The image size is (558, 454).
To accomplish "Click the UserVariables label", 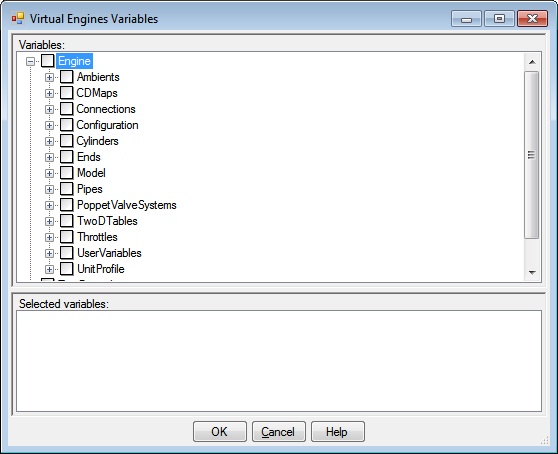I will tap(110, 253).
